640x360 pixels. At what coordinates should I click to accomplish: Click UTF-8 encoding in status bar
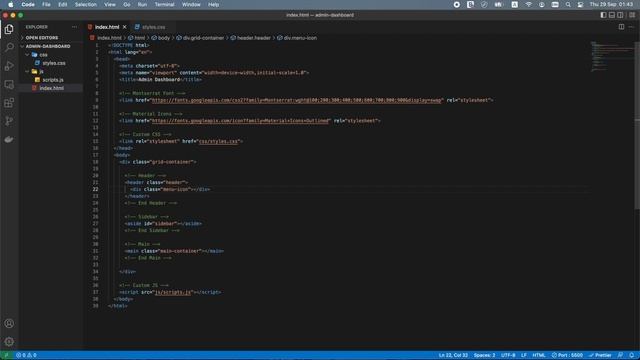point(508,355)
